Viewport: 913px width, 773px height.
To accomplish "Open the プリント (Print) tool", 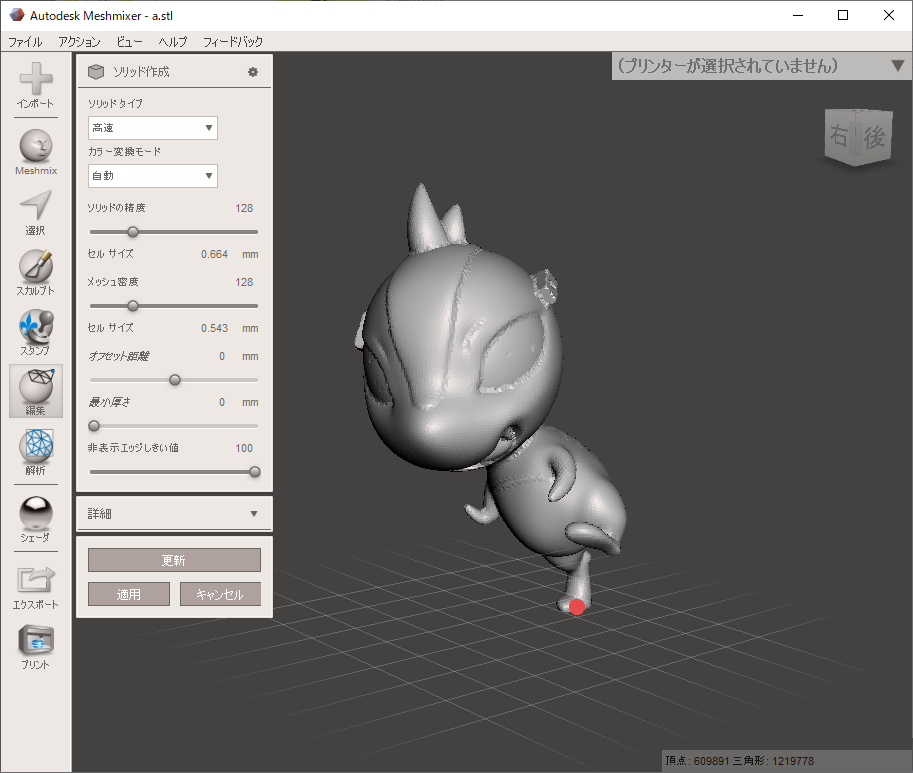I will tap(36, 647).
